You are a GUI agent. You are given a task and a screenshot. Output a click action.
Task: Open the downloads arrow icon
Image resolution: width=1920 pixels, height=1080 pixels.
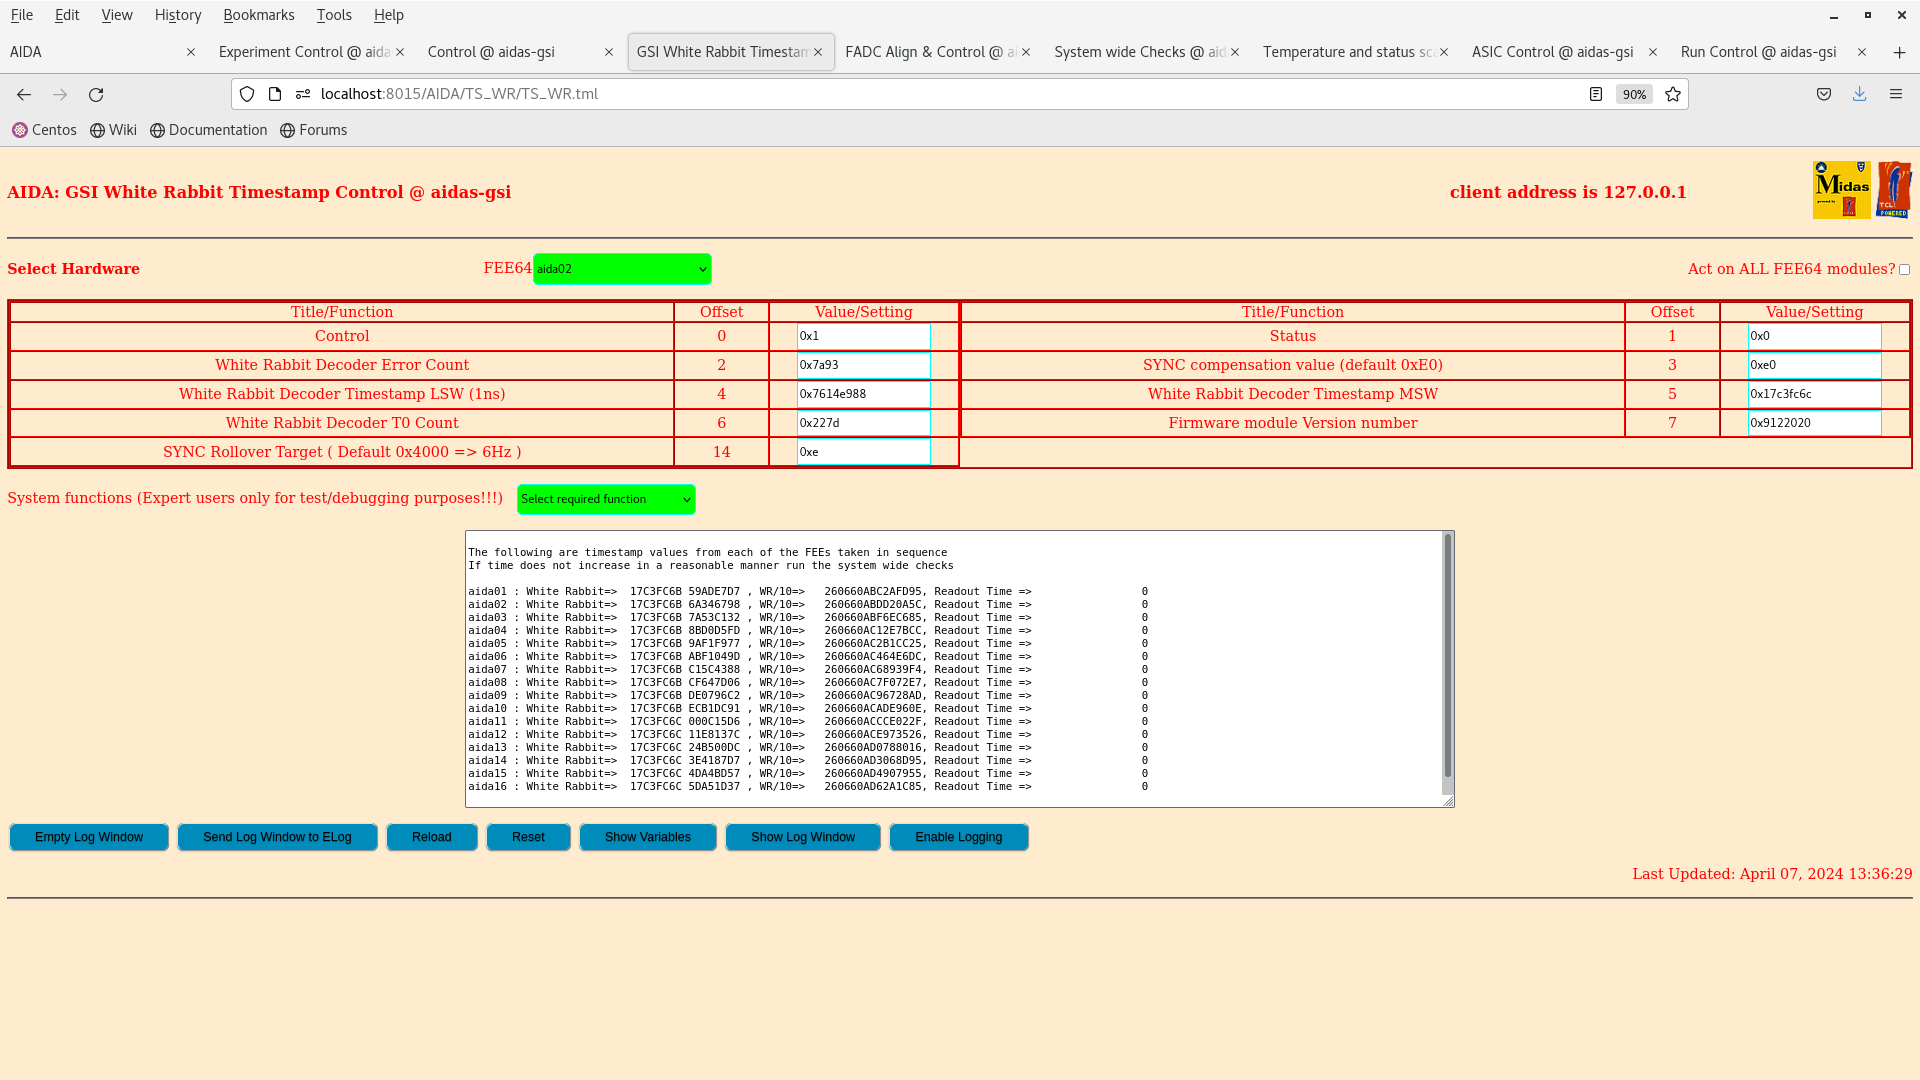1859,94
